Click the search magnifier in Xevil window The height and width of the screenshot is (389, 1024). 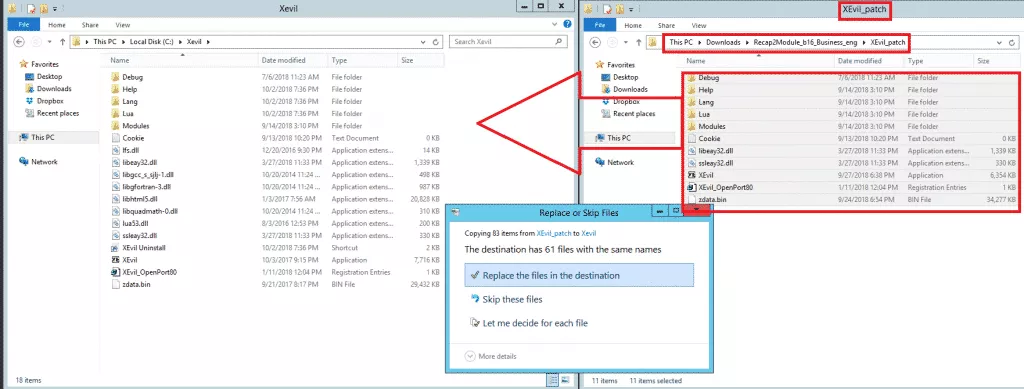[x=559, y=42]
